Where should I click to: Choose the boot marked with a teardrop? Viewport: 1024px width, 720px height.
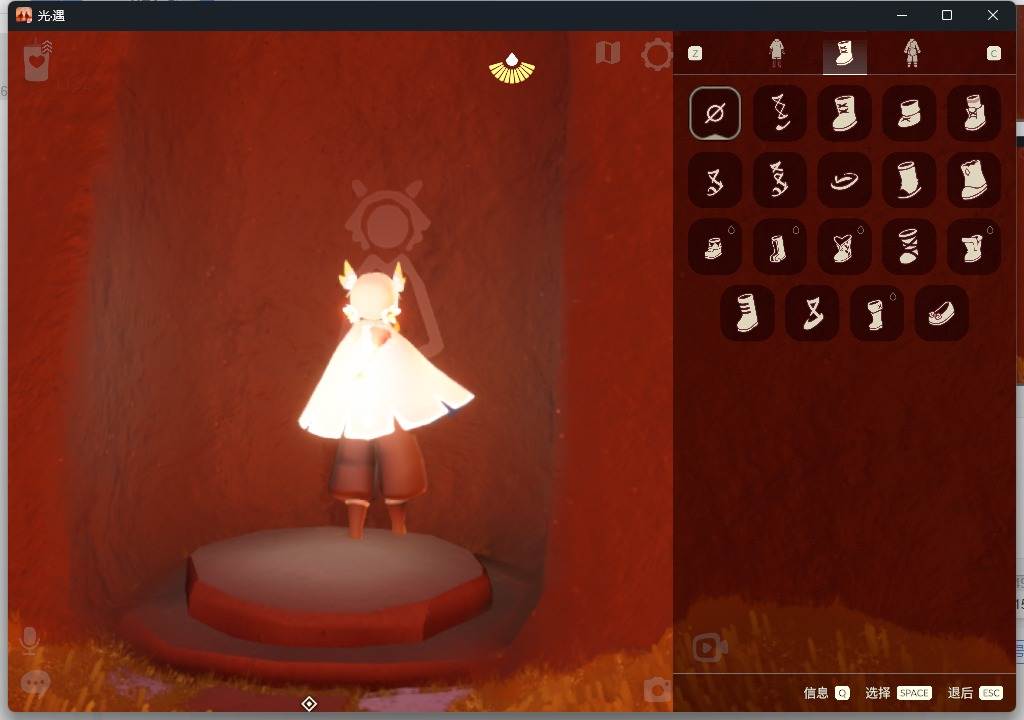(973, 180)
